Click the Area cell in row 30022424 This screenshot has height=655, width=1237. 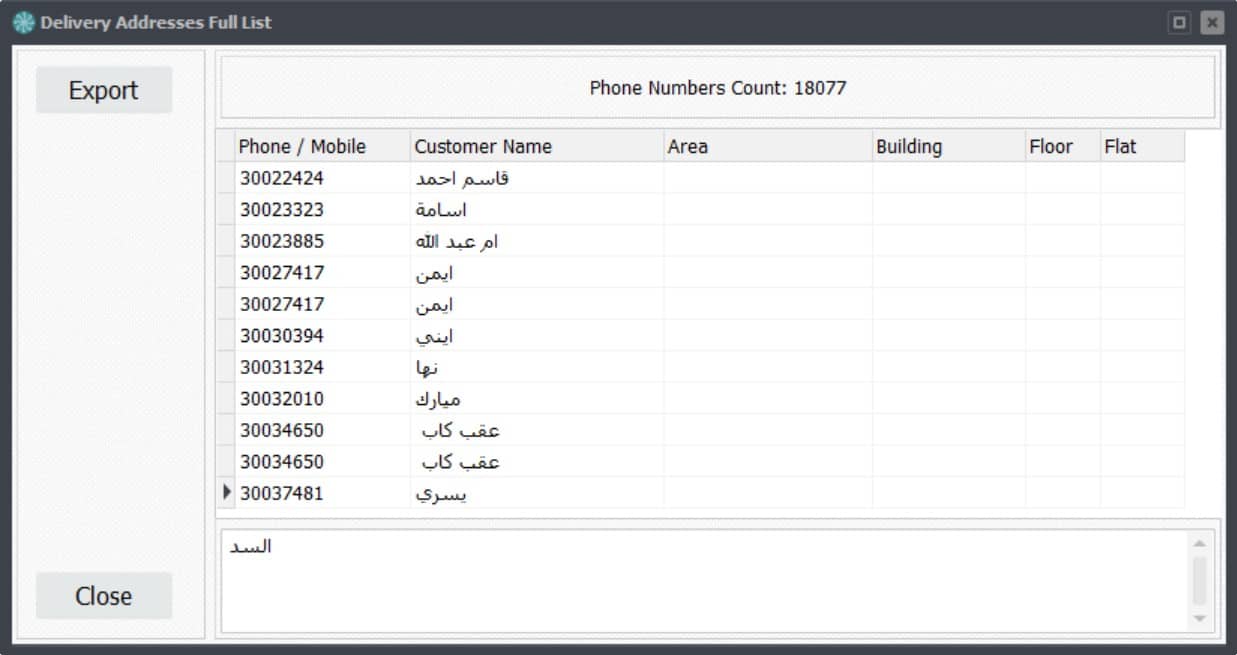(x=768, y=178)
